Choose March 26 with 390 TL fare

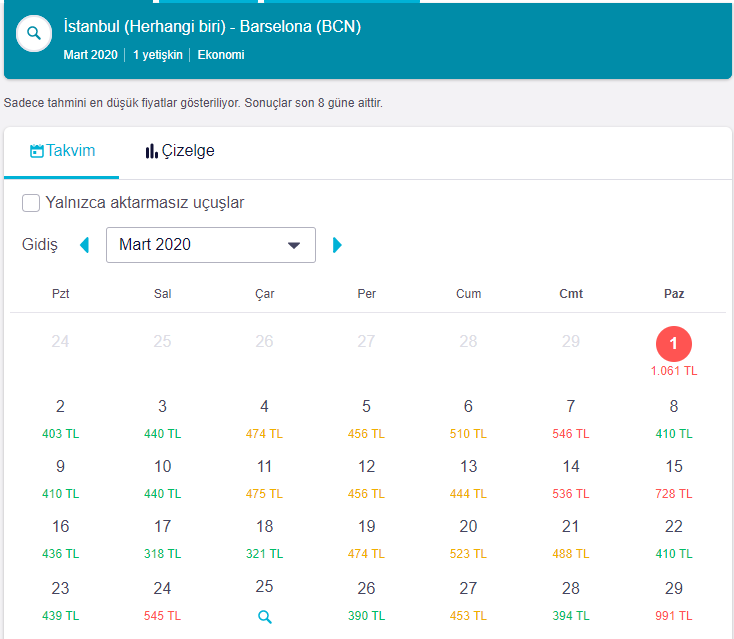[367, 601]
